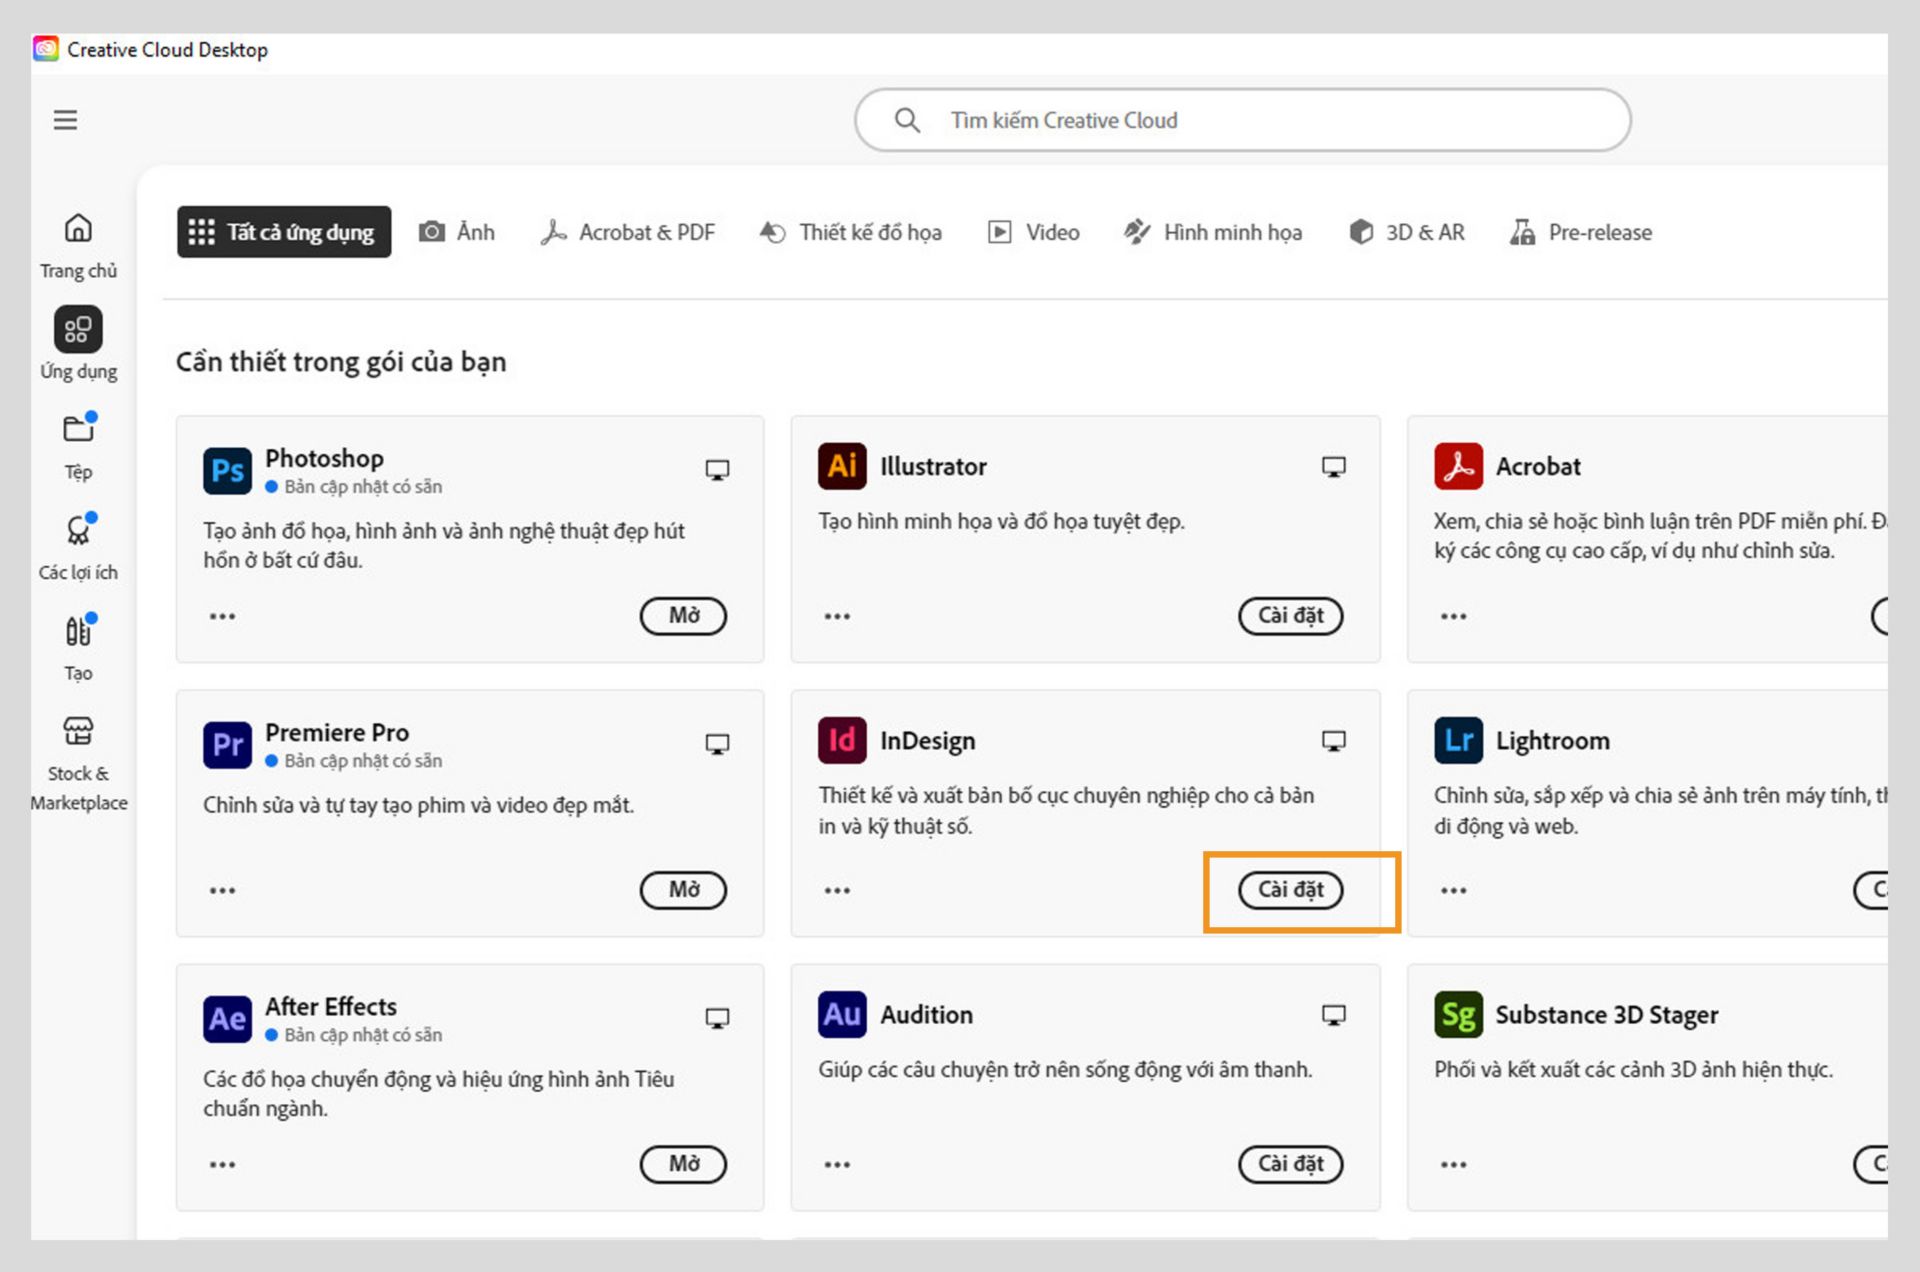Click Mở button on Premiere Pro card

tap(683, 889)
